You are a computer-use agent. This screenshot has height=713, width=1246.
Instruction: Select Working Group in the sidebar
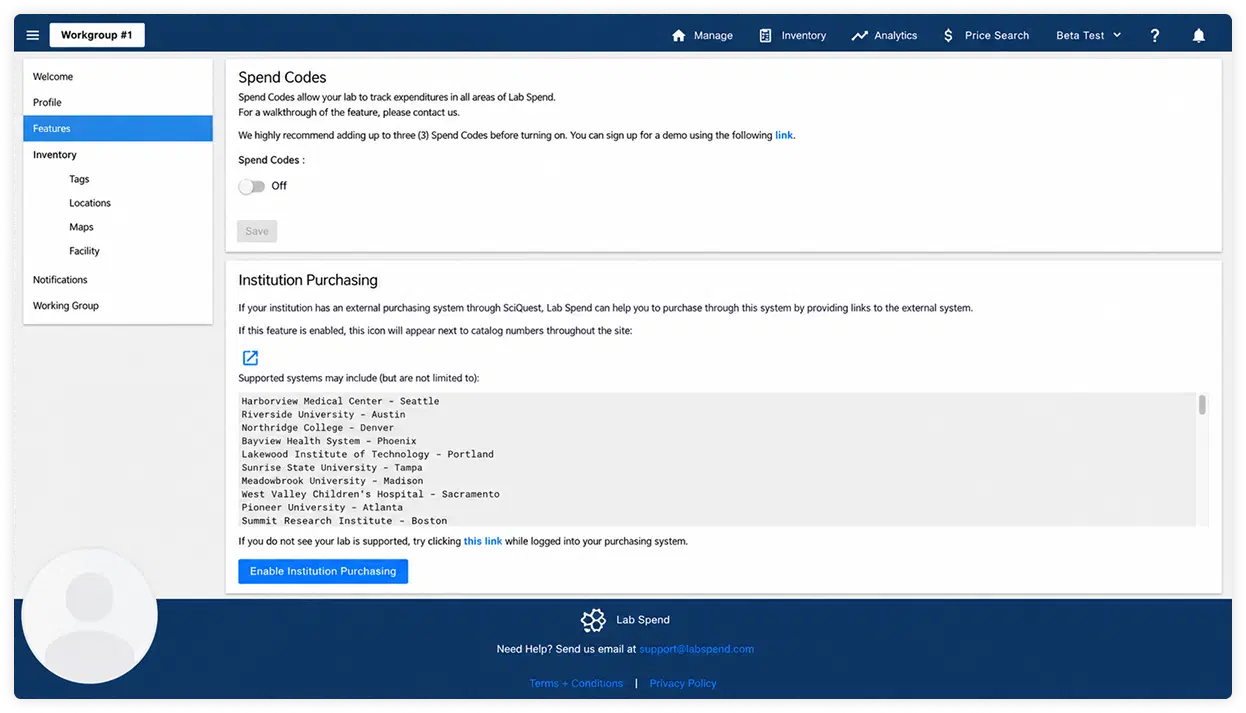(x=118, y=306)
